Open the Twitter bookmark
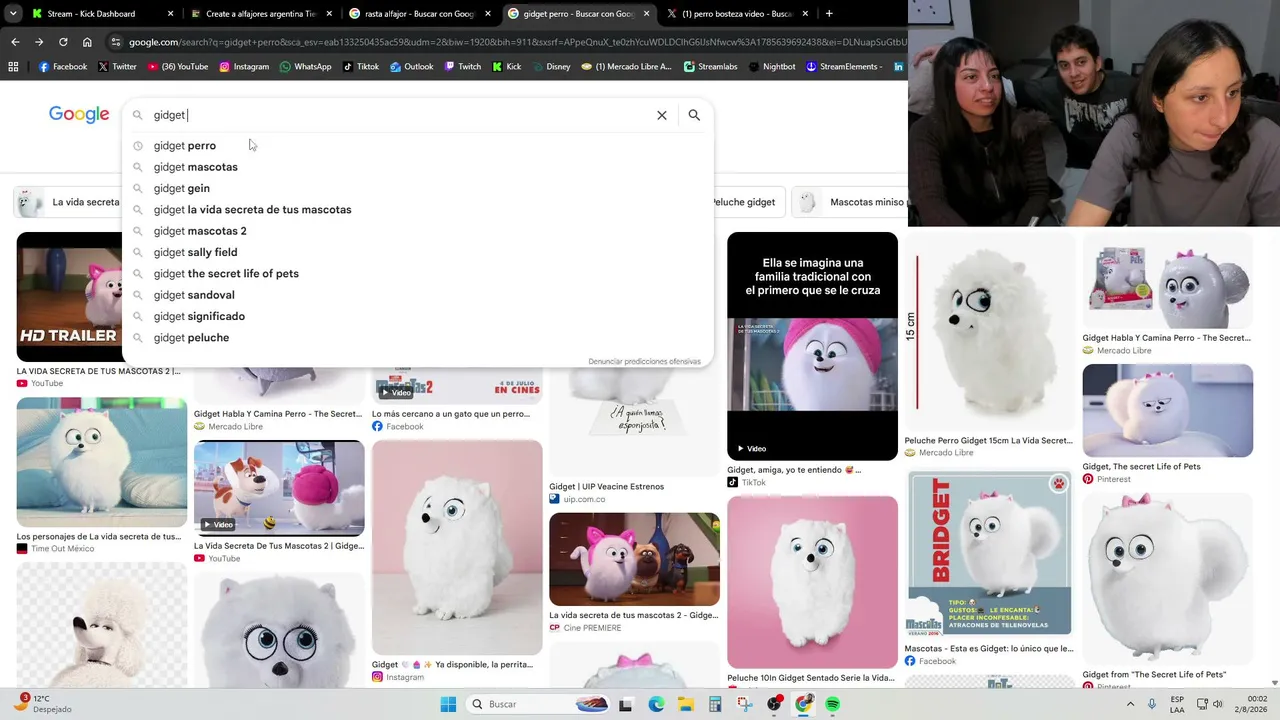This screenshot has height=720, width=1280. point(117,67)
